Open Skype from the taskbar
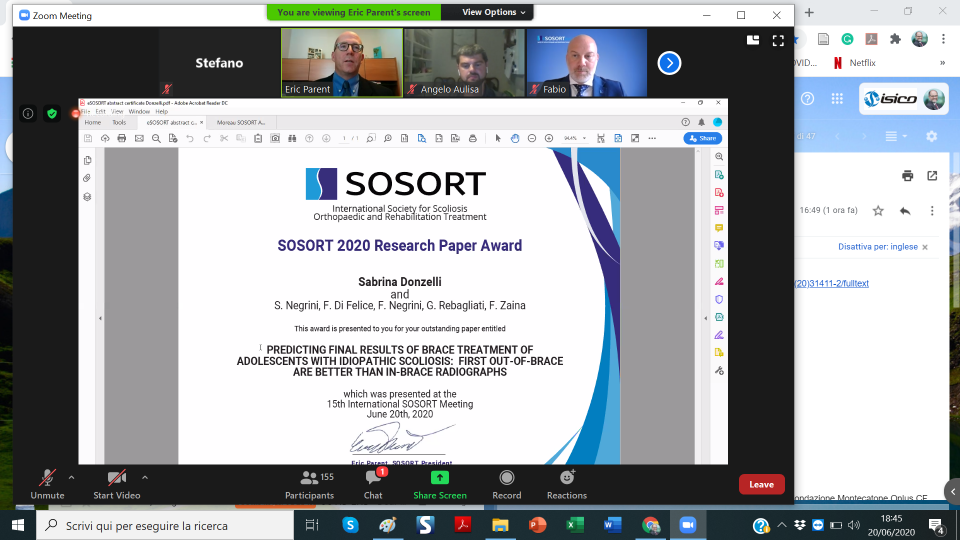 [350, 525]
